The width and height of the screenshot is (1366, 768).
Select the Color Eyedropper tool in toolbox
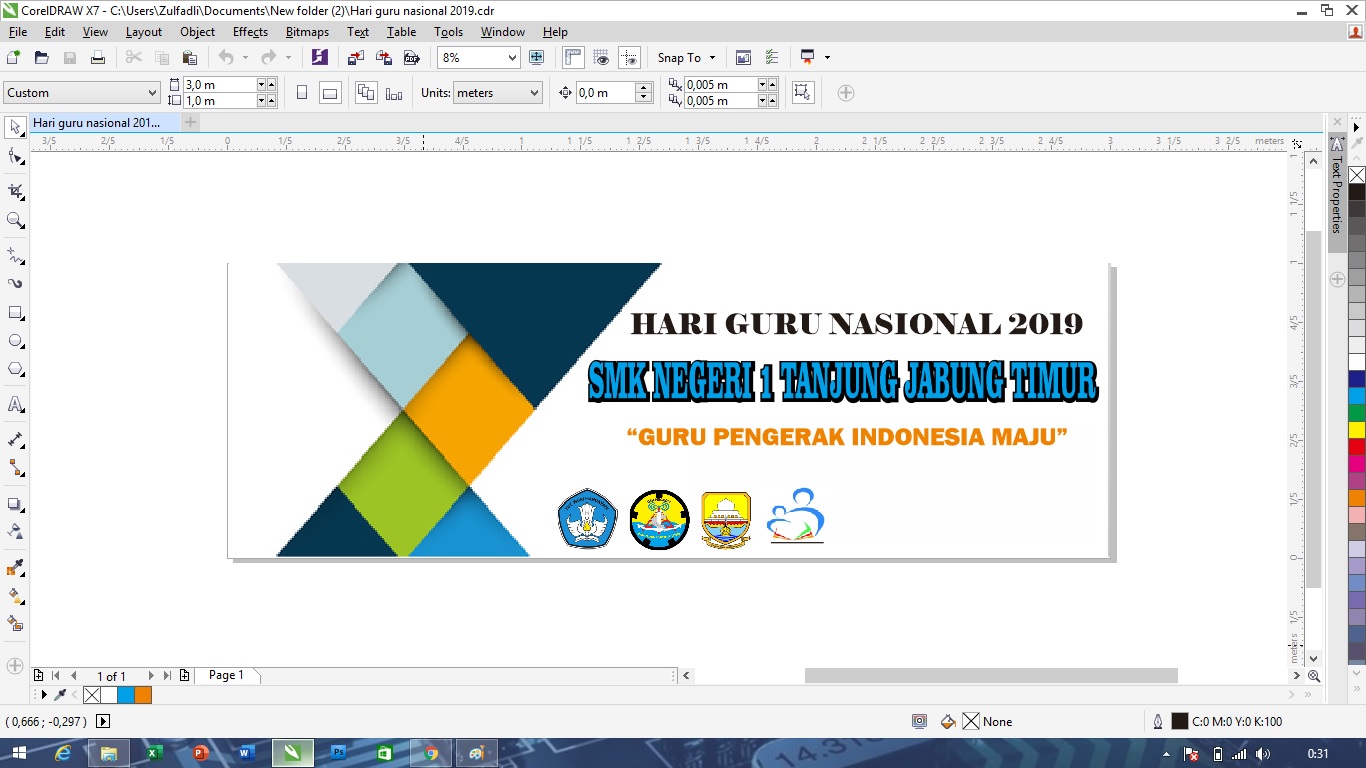click(x=16, y=567)
